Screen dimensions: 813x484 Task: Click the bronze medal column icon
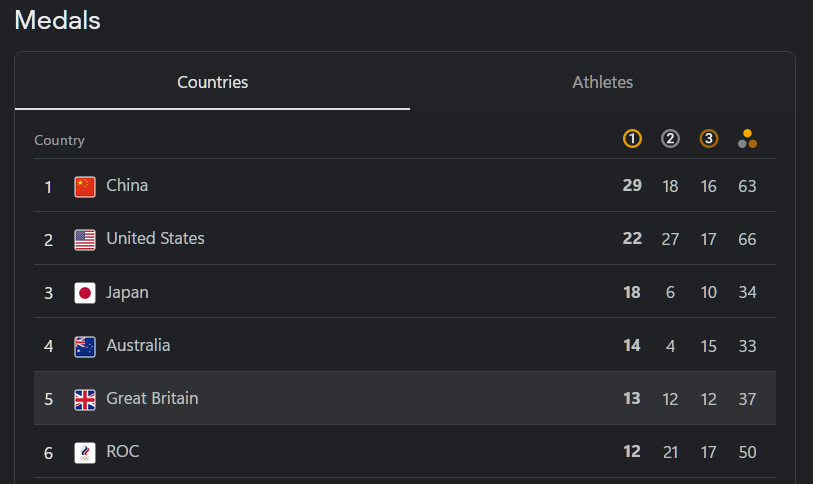pos(709,139)
